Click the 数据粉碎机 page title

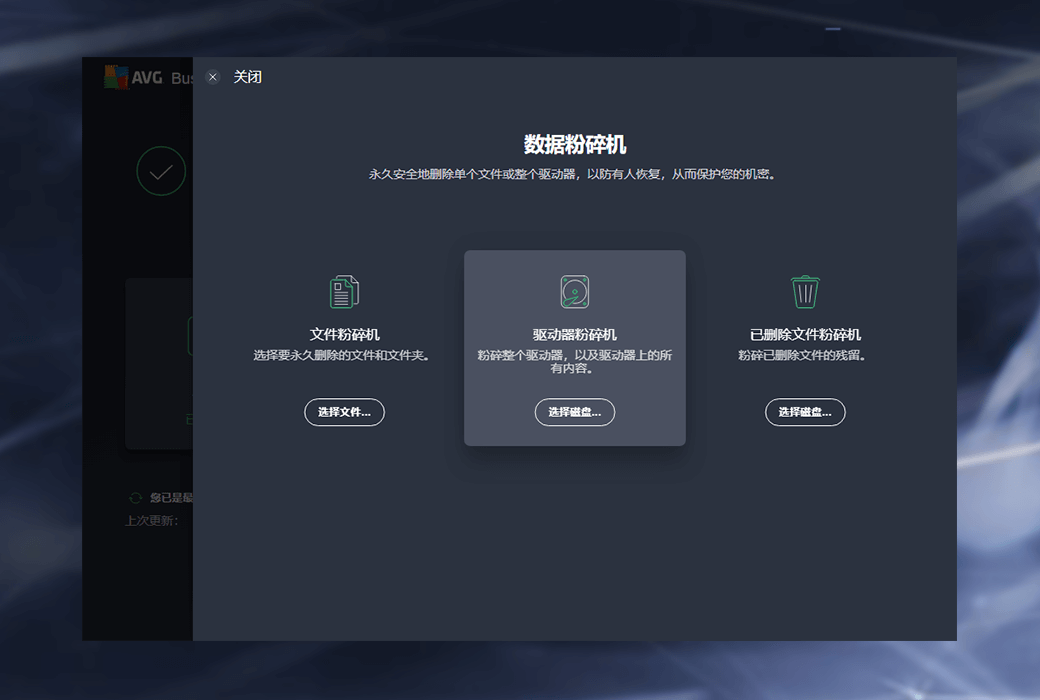click(x=575, y=144)
